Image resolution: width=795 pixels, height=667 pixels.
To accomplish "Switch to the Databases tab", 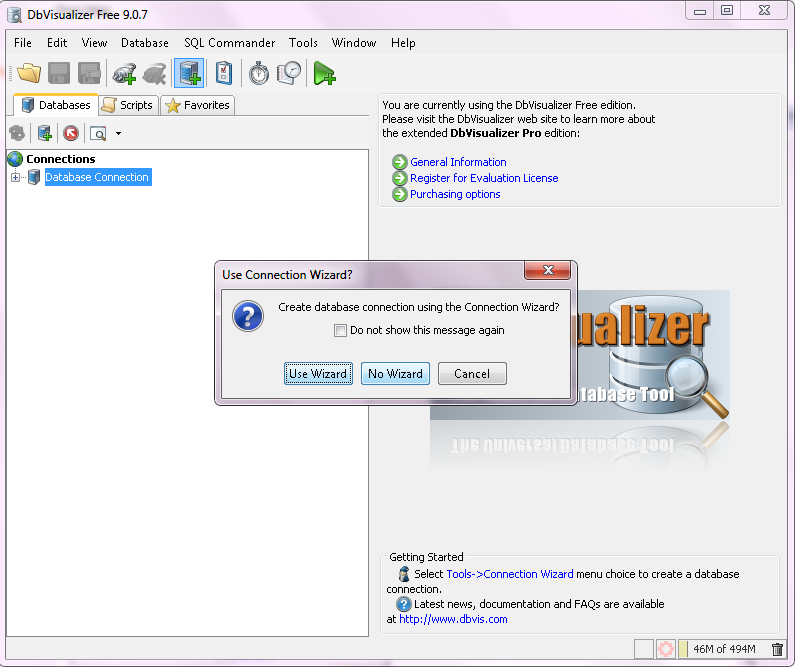I will [x=56, y=105].
